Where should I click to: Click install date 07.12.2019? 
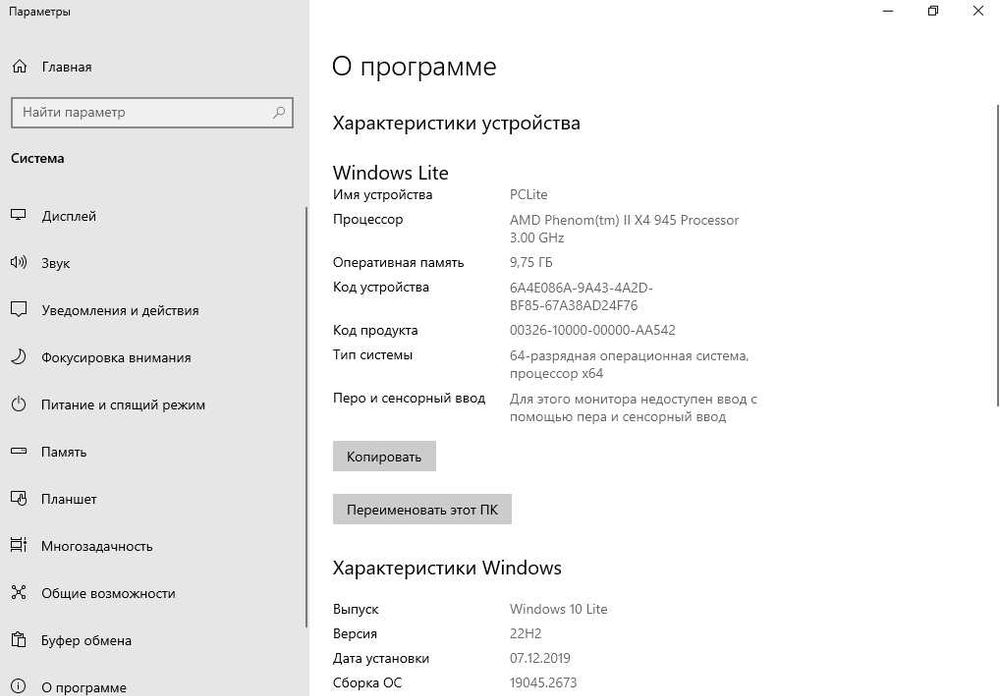click(x=540, y=658)
